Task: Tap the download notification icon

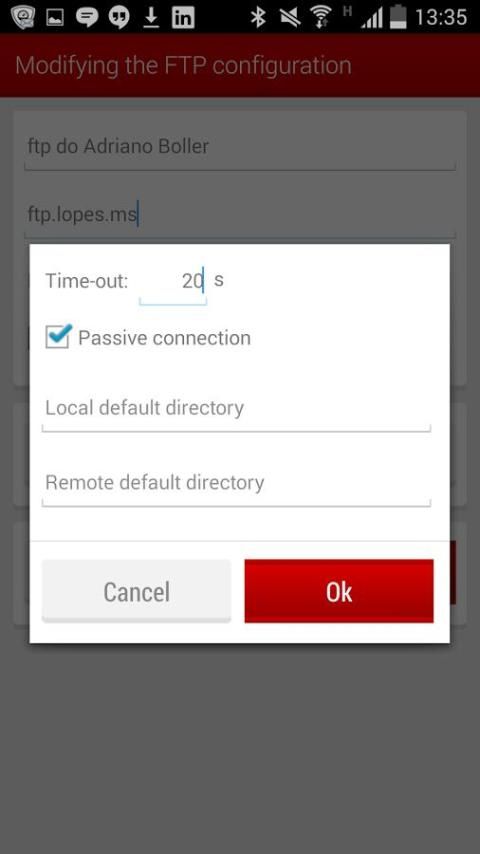Action: pos(151,17)
